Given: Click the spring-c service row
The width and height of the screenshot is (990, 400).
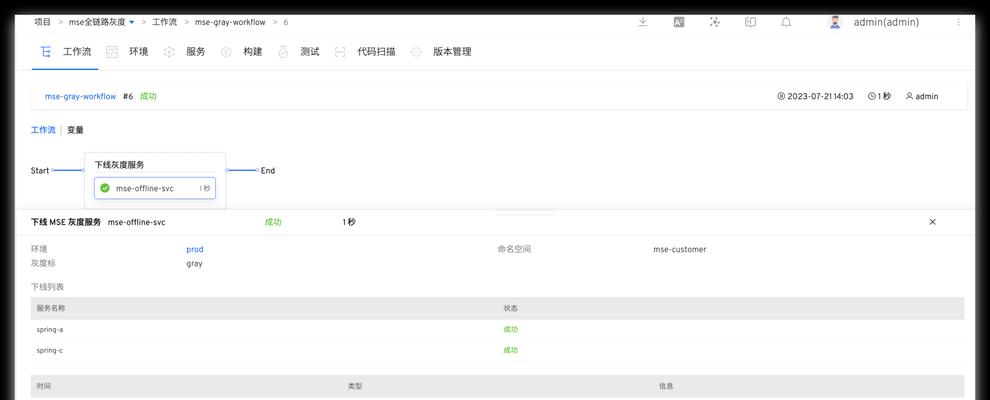Looking at the screenshot, I should coord(498,350).
